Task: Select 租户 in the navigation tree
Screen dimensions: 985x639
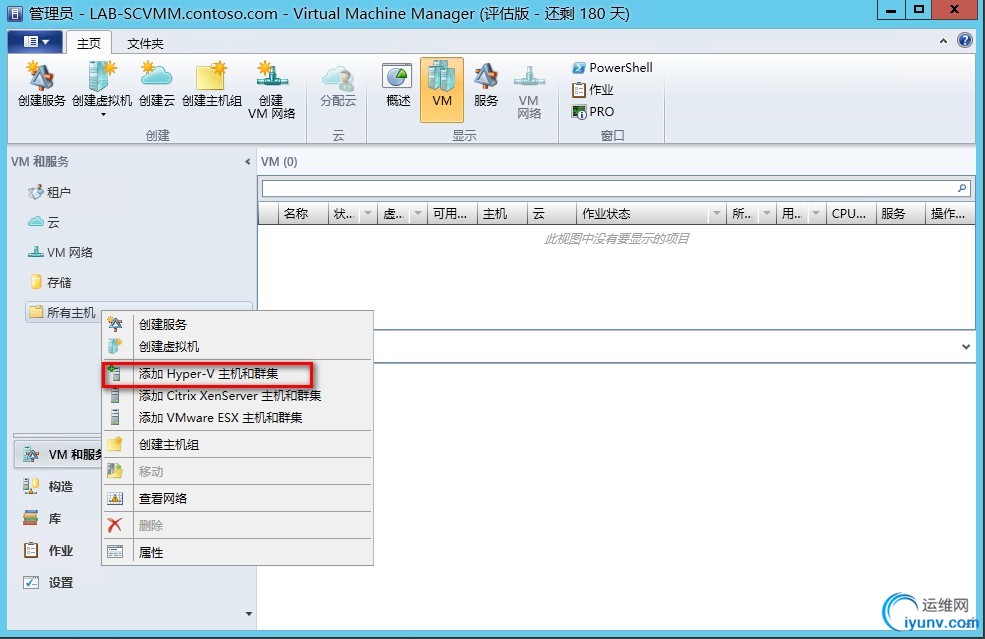Action: point(50,192)
